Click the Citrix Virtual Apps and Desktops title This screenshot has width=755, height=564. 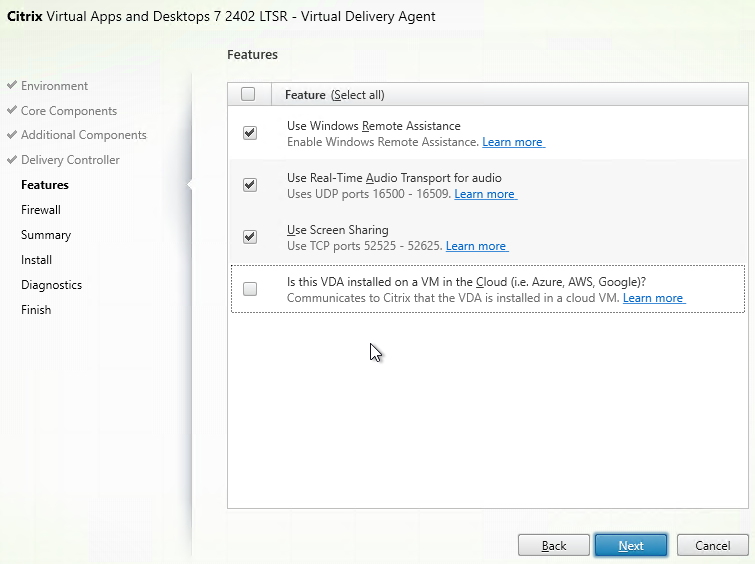(221, 16)
